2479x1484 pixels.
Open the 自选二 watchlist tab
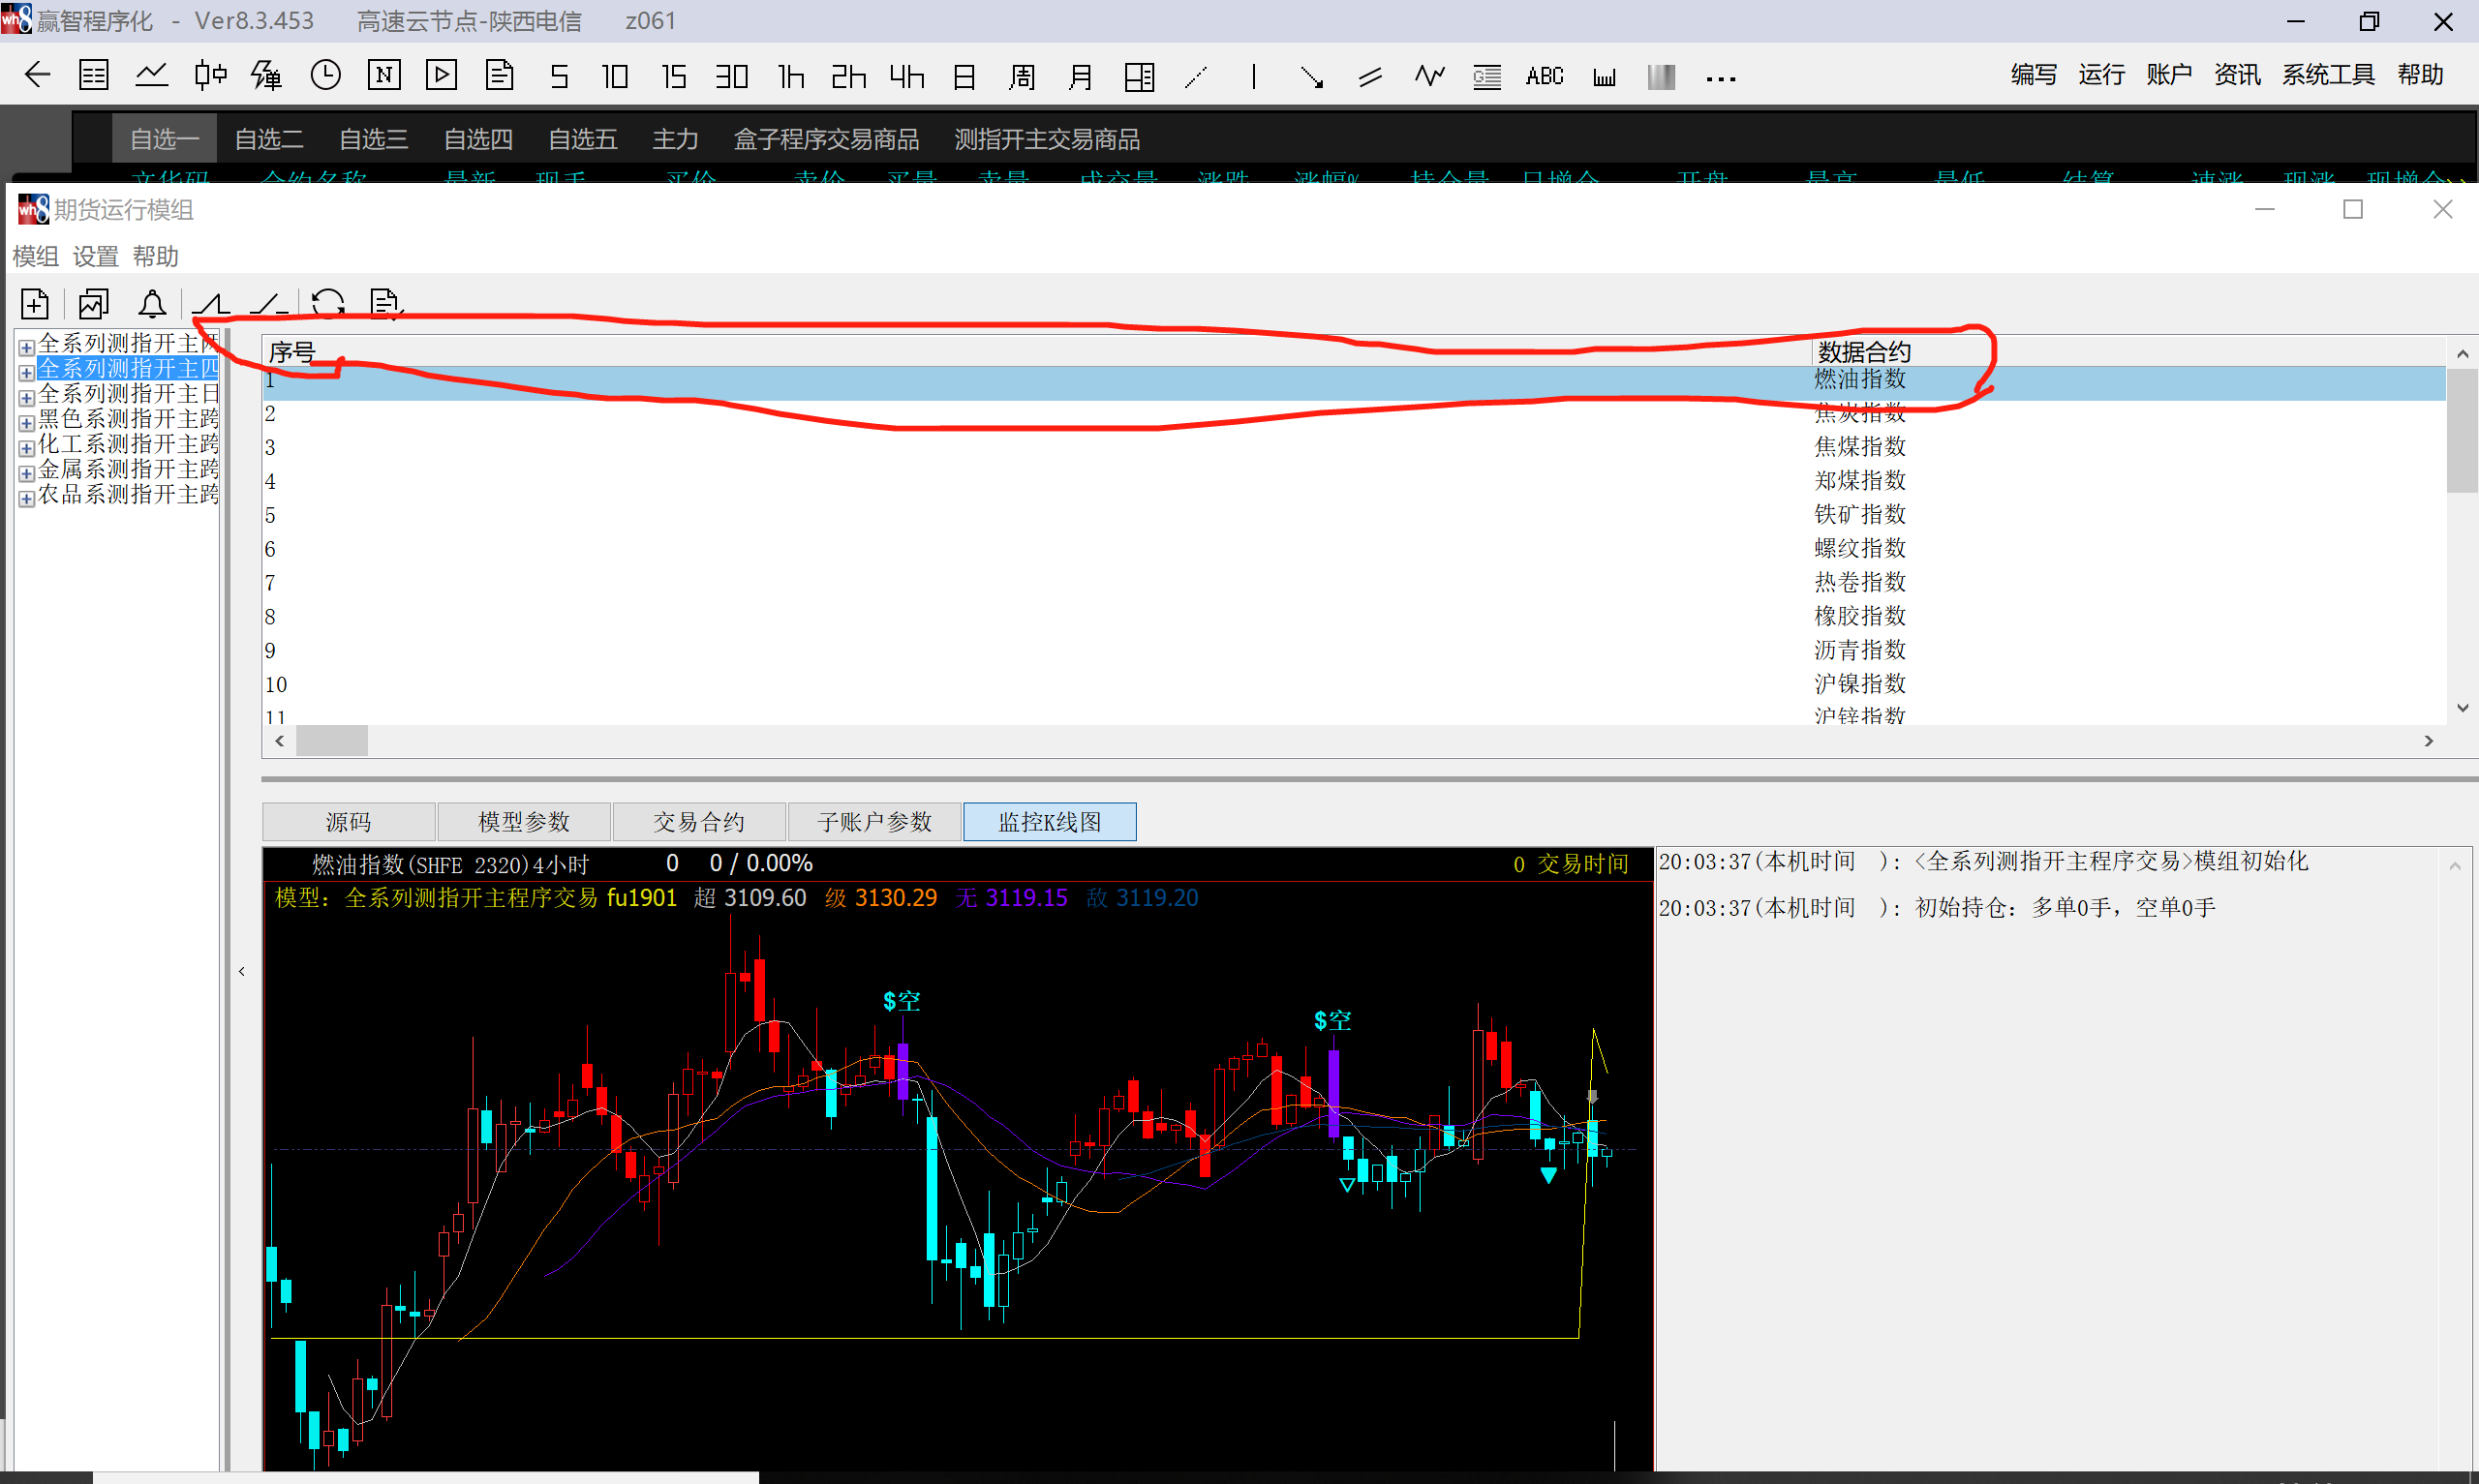coord(268,139)
